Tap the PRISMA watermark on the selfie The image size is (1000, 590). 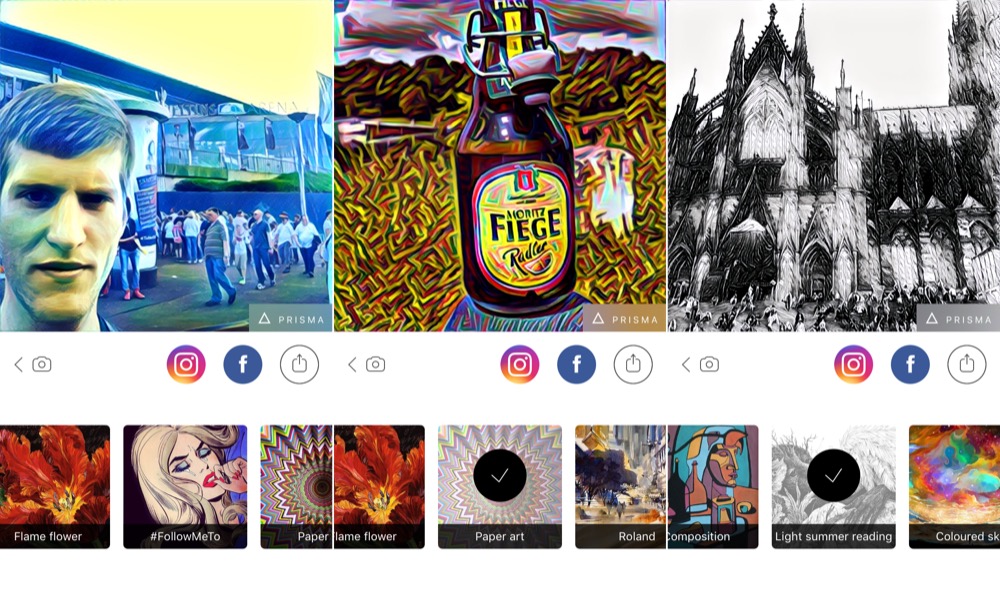point(291,318)
